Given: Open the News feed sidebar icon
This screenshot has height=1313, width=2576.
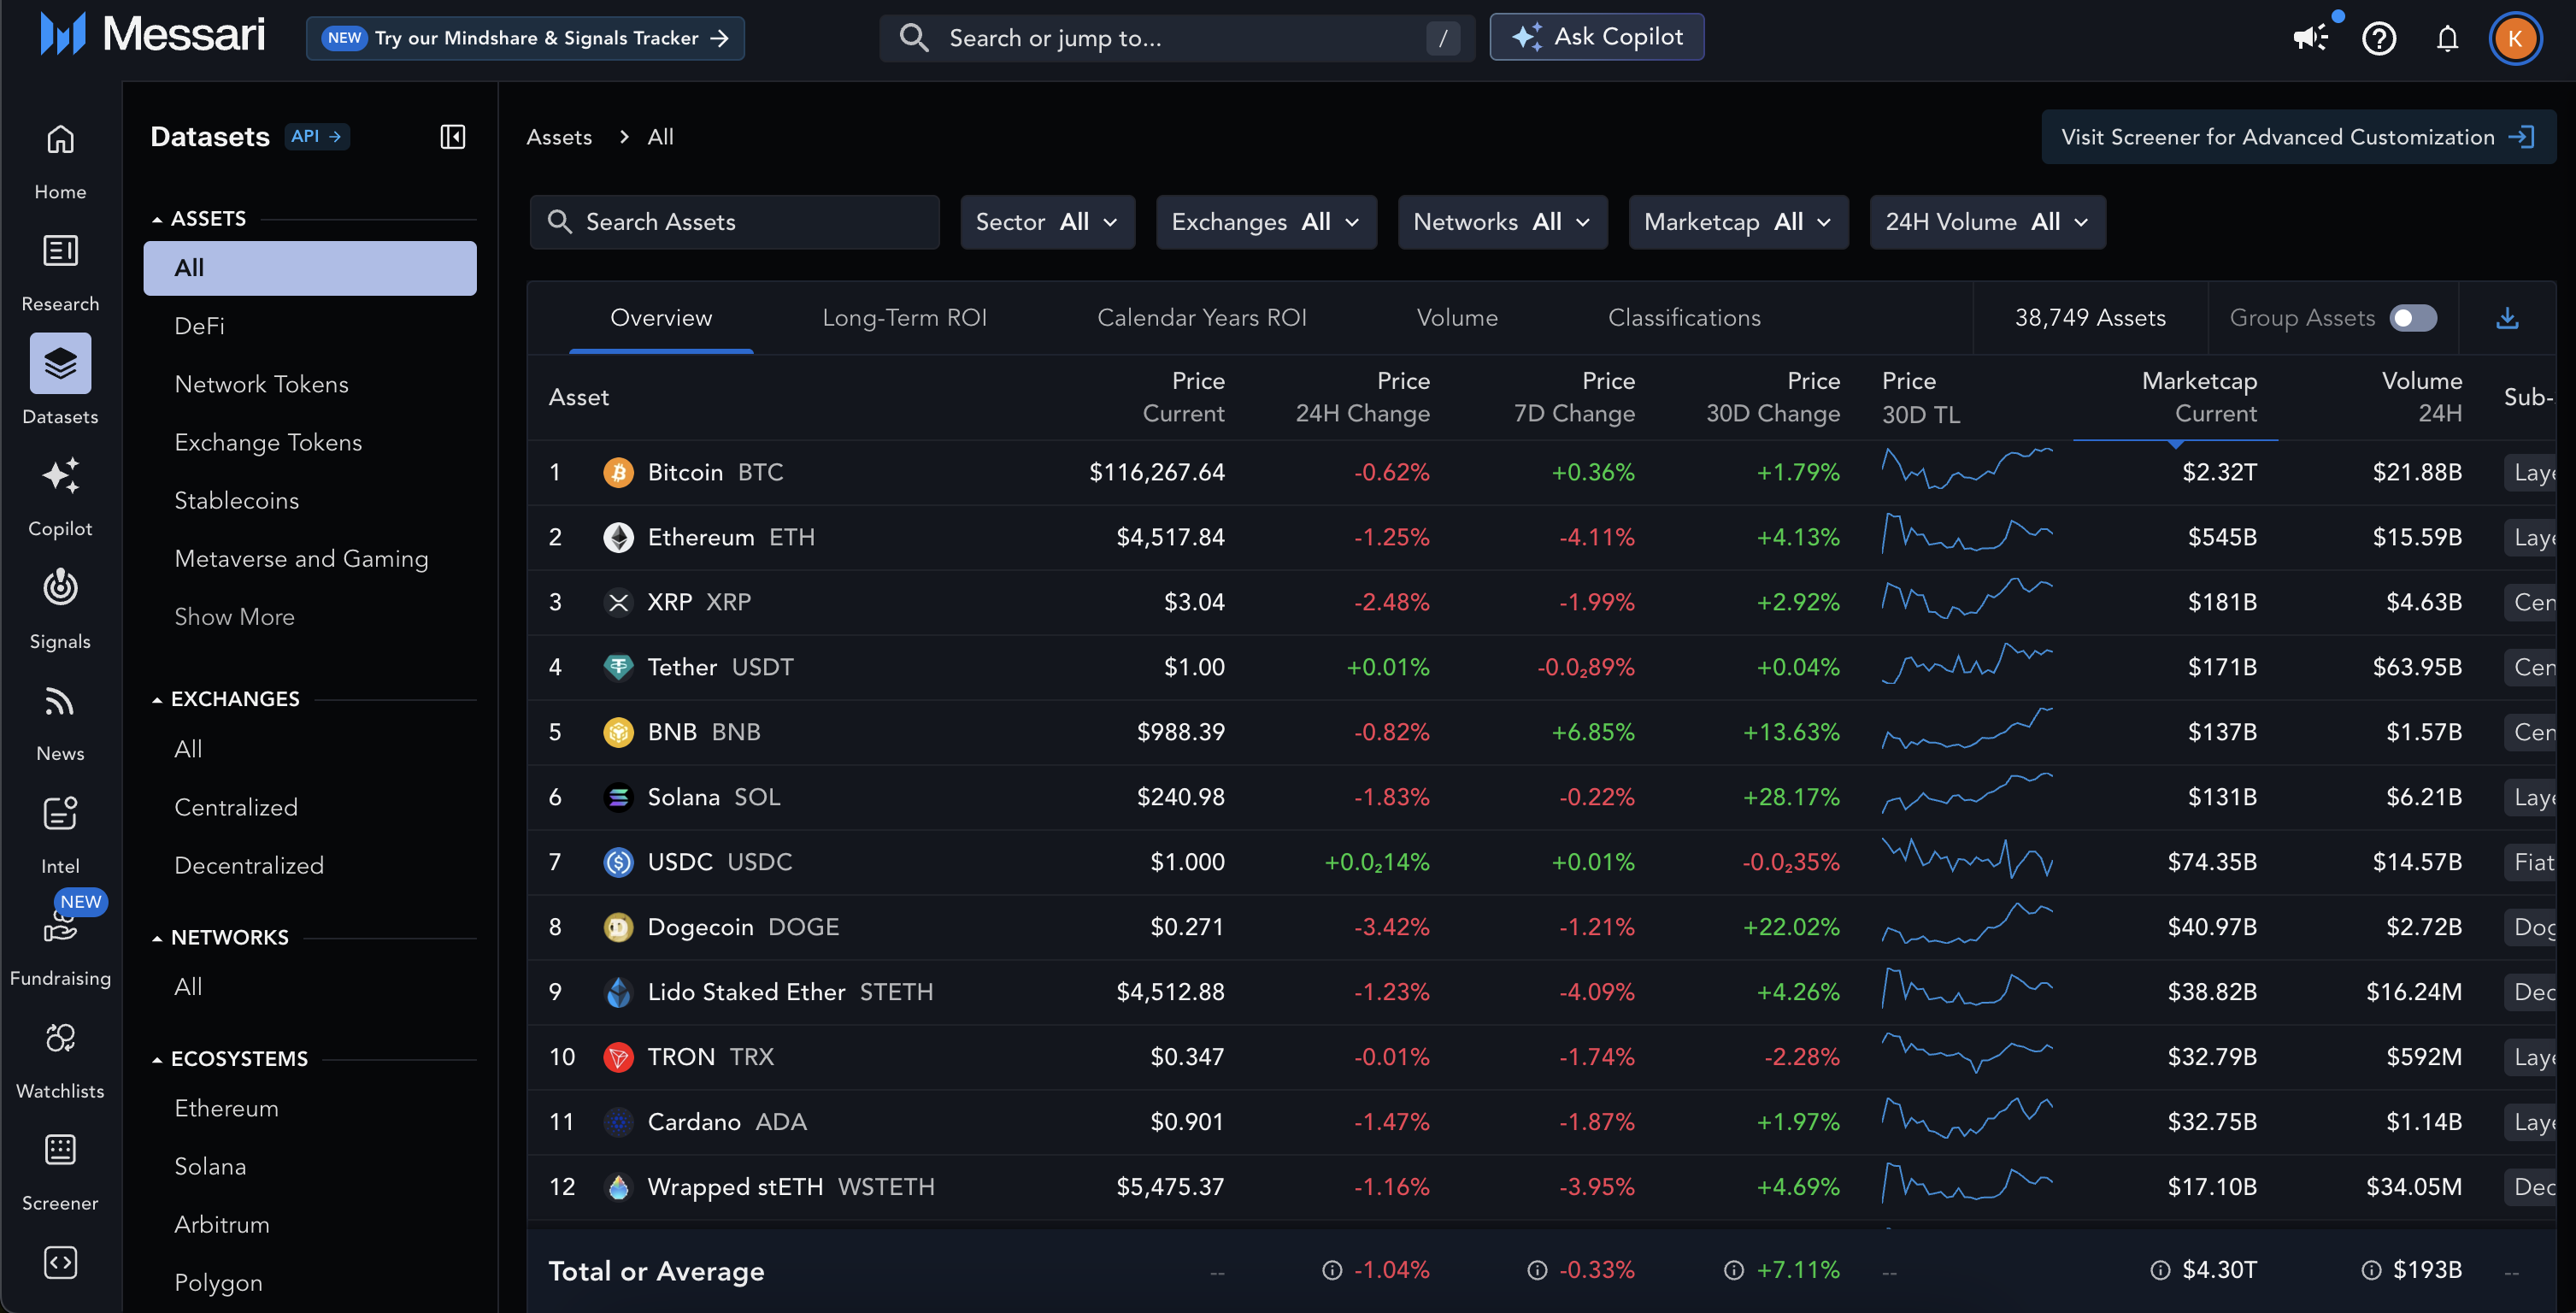Looking at the screenshot, I should [x=60, y=702].
